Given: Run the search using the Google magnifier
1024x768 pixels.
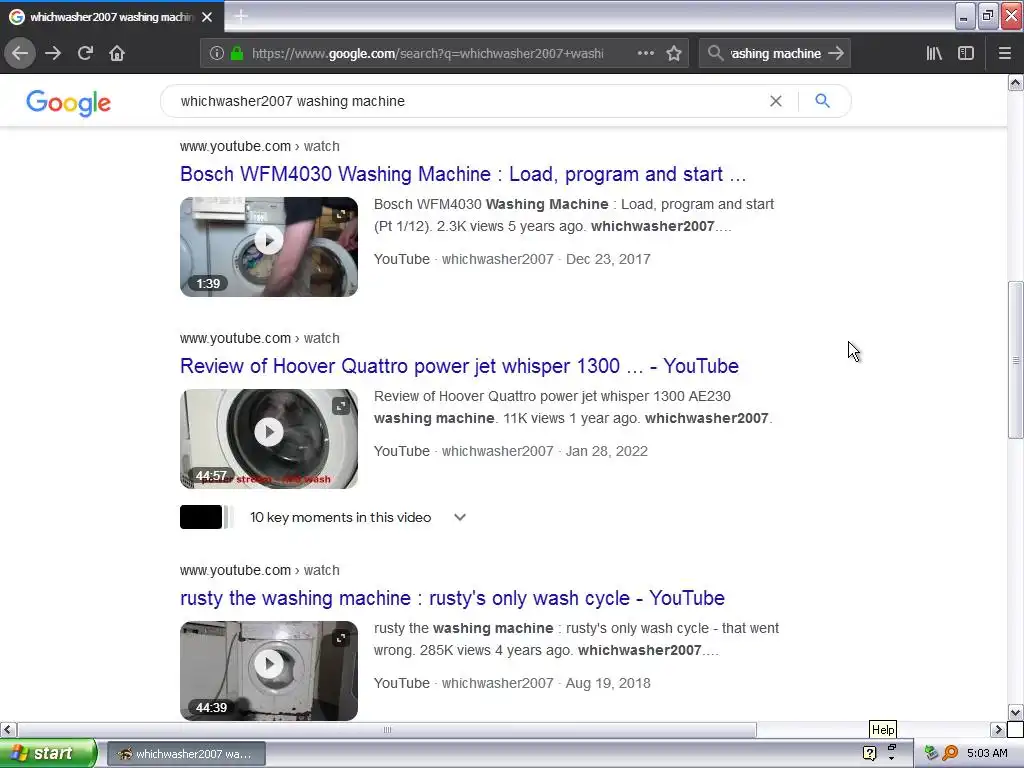Looking at the screenshot, I should (823, 101).
